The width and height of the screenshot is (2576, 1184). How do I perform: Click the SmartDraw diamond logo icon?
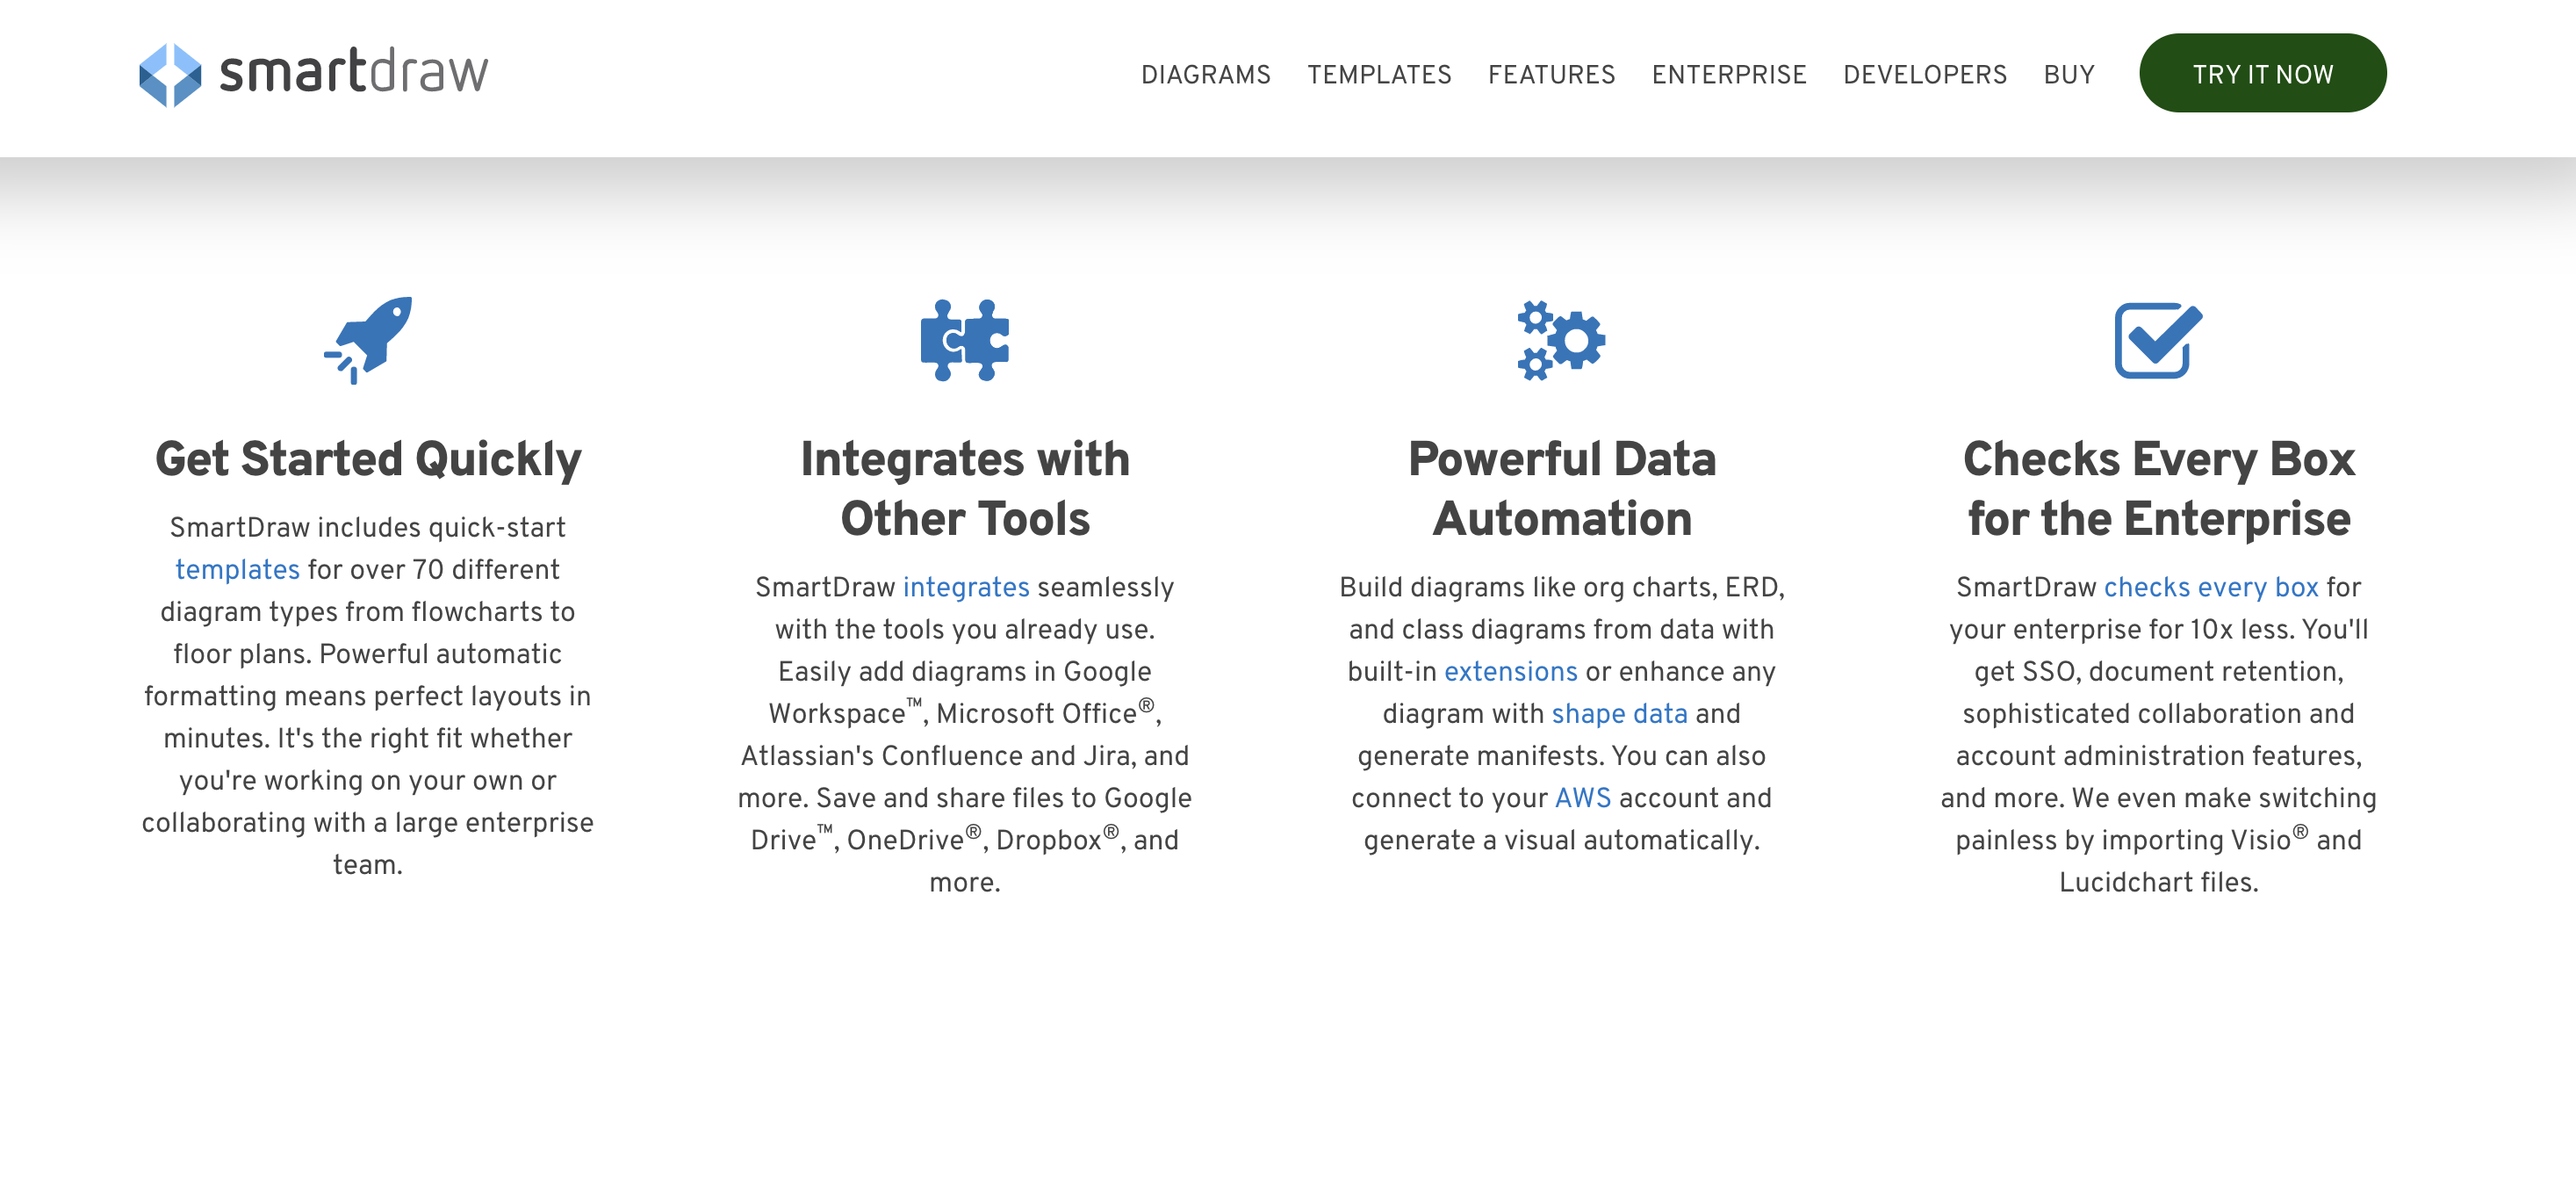click(x=169, y=74)
